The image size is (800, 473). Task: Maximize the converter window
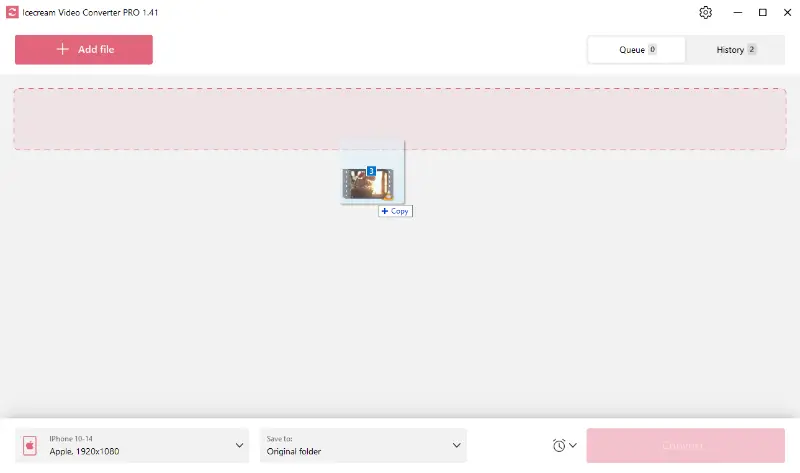(763, 12)
